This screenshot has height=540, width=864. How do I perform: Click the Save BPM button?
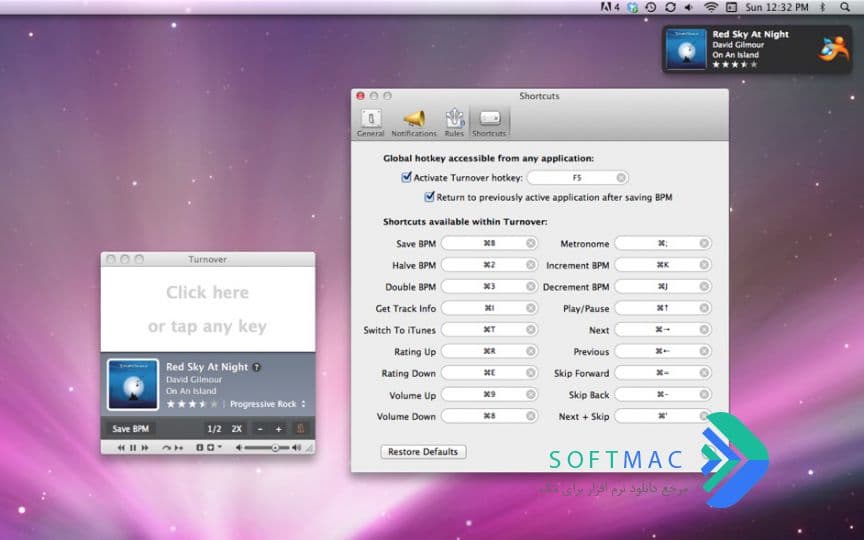pos(131,429)
